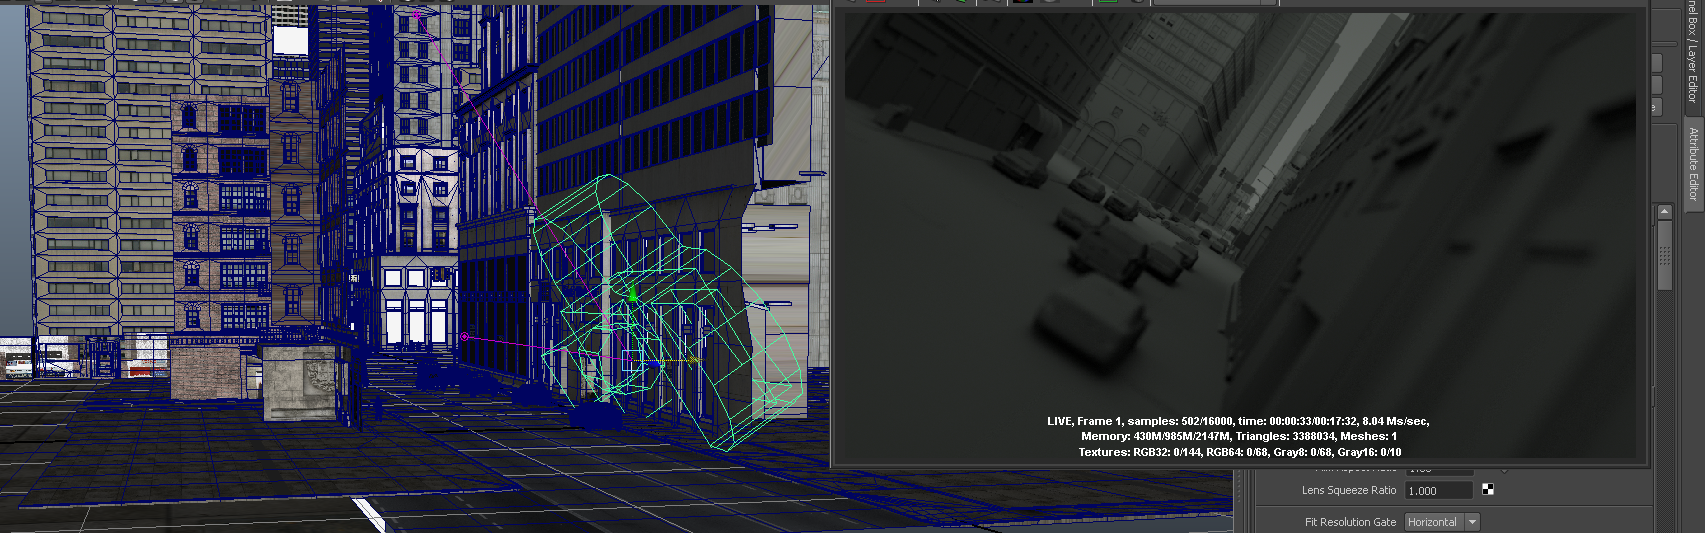Image resolution: width=1705 pixels, height=533 pixels.
Task: Click the Attribute Editor vertical scrollbar thumb
Action: pos(1664,255)
